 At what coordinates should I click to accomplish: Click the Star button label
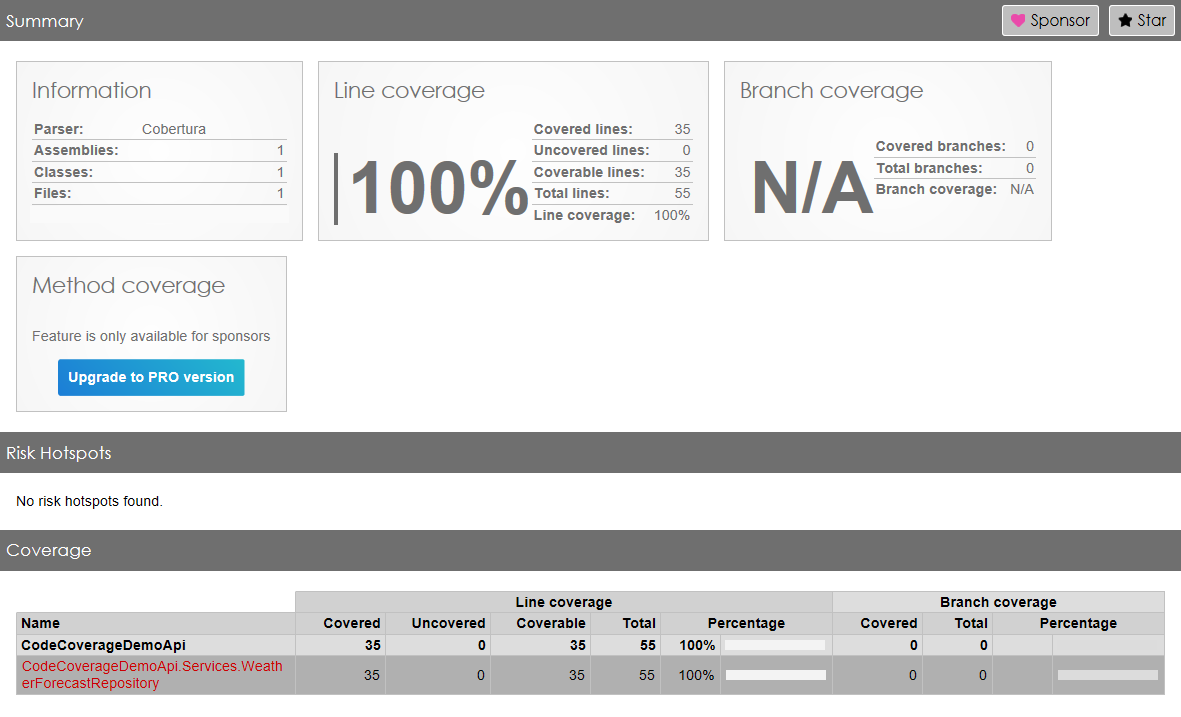1152,20
